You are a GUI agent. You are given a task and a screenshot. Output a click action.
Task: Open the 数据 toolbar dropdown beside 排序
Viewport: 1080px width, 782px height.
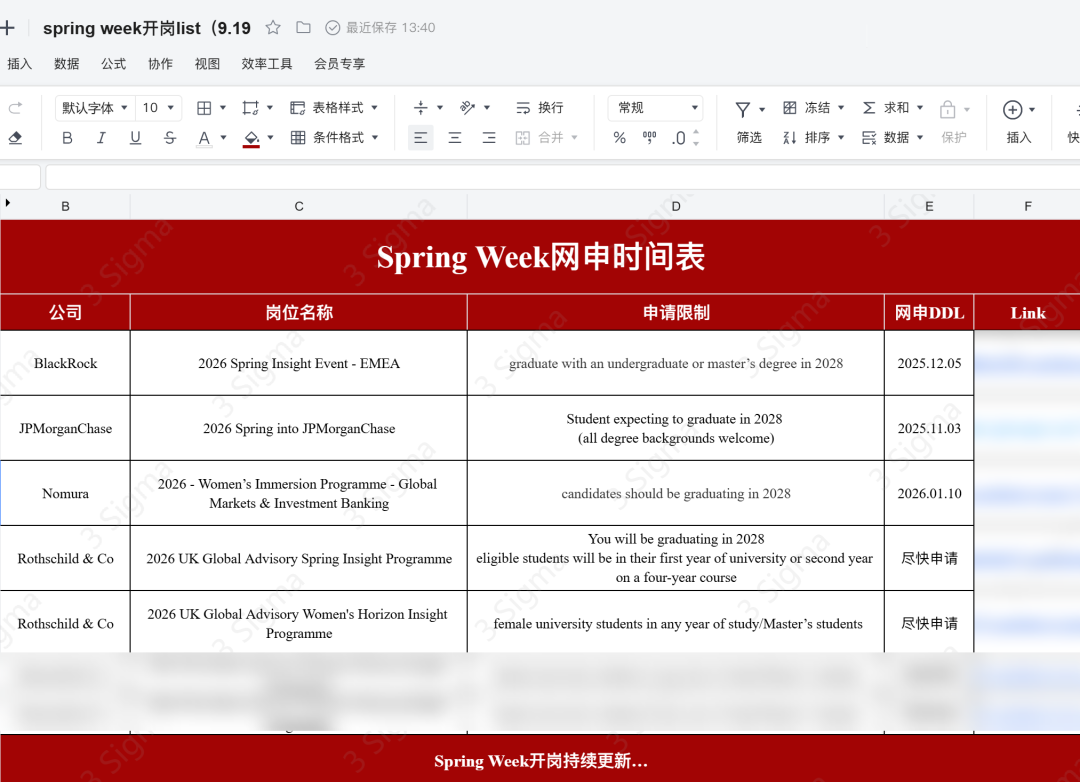coord(892,138)
